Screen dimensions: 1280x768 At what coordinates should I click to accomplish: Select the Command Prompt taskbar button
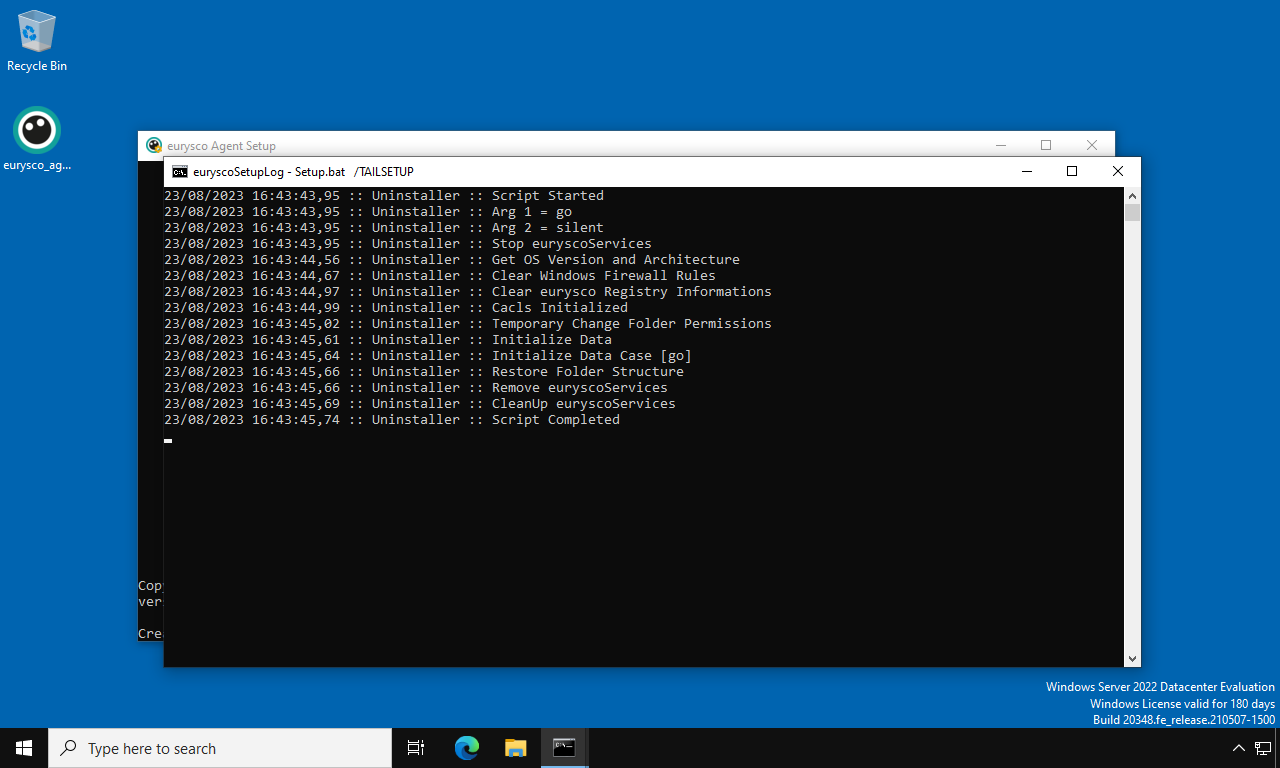coord(564,748)
